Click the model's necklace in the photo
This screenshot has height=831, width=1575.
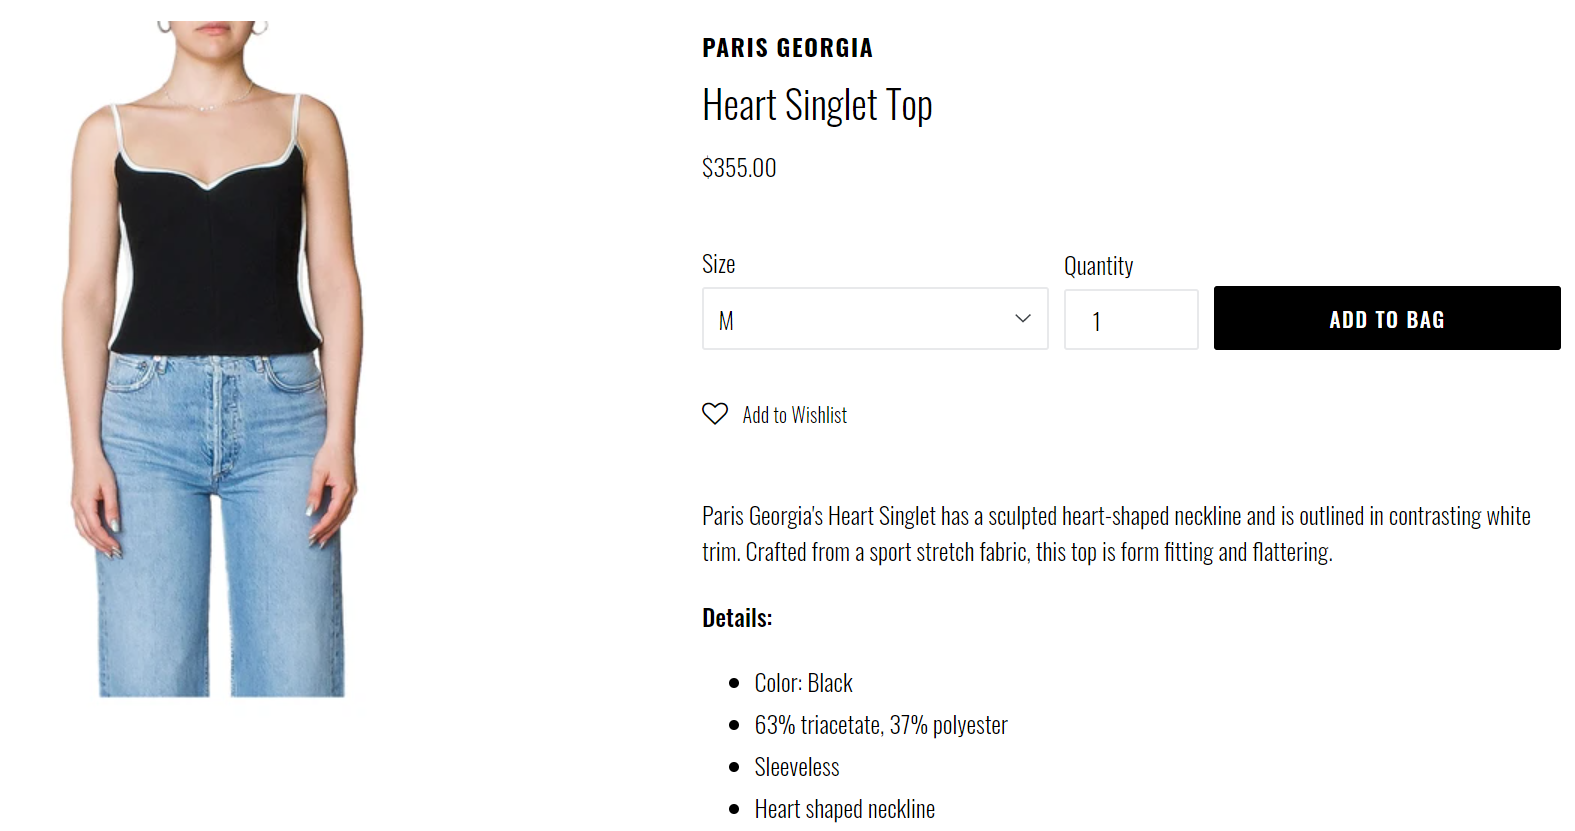209,103
